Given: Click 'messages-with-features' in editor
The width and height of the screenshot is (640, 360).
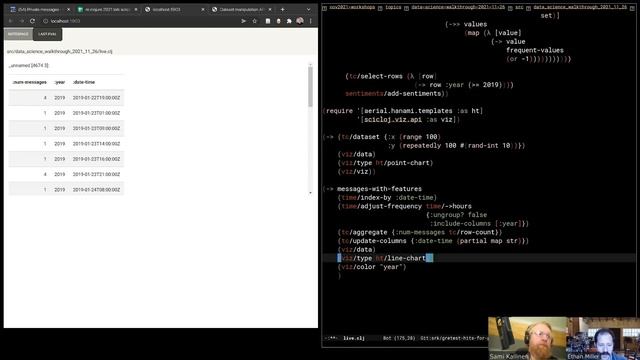Looking at the screenshot, I should pyautogui.click(x=379, y=189).
